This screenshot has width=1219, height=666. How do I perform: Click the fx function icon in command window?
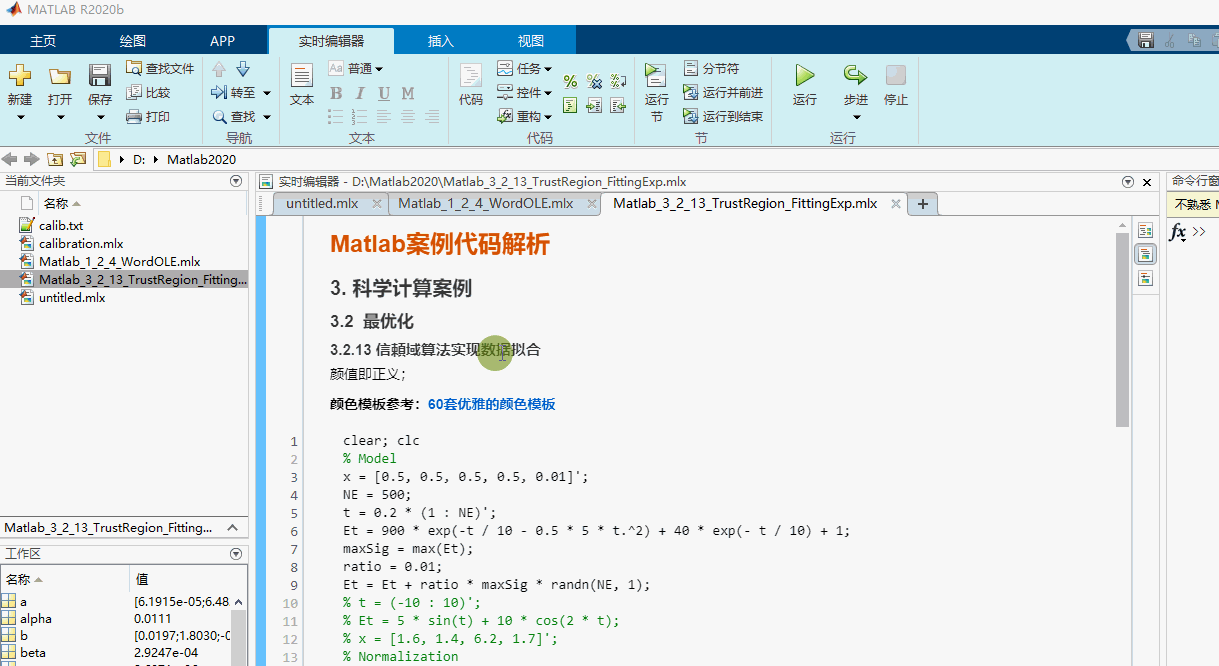pyautogui.click(x=1179, y=233)
